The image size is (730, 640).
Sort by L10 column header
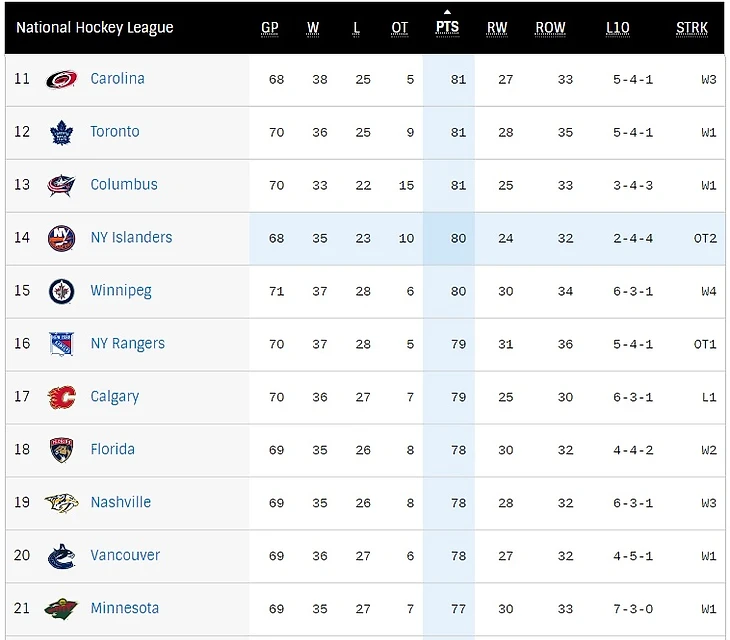(x=618, y=27)
